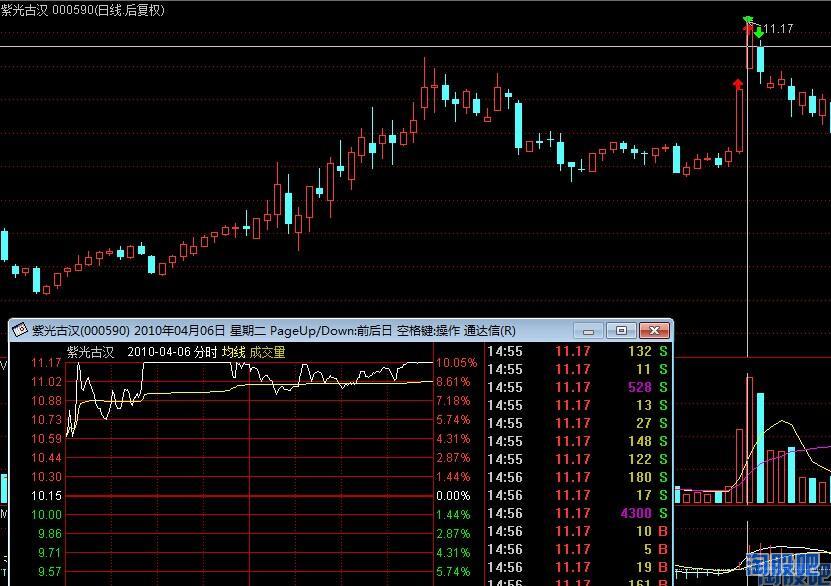Image resolution: width=831 pixels, height=586 pixels.
Task: Minimize the intraday popup window
Action: [588, 331]
